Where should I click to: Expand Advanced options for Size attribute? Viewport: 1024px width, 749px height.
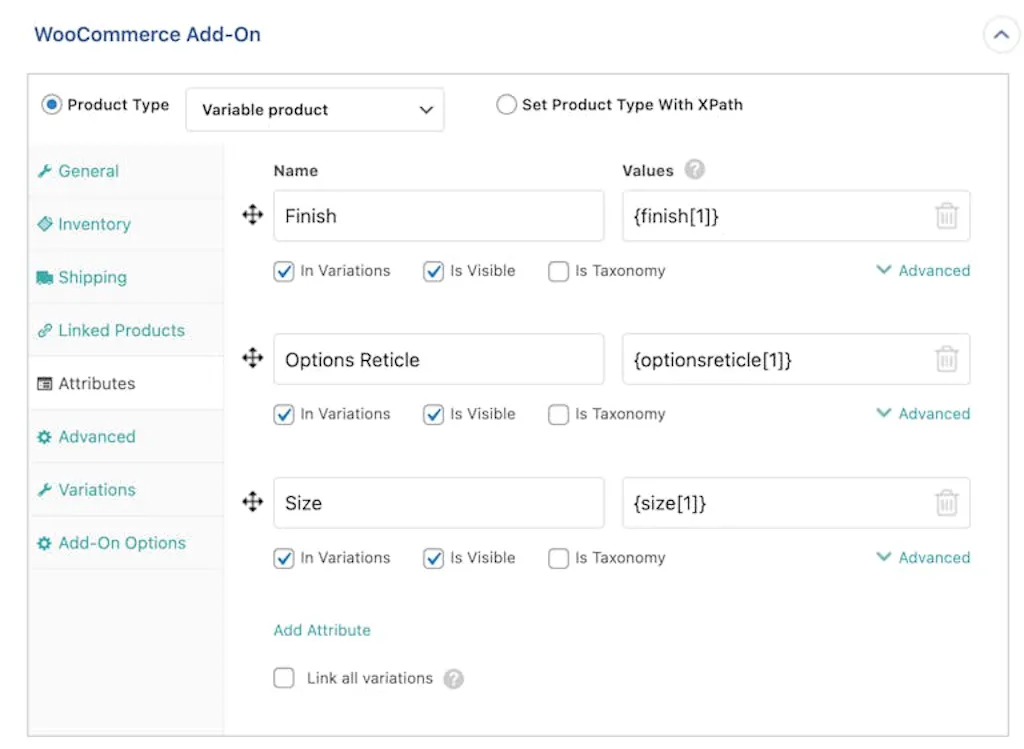(x=923, y=558)
